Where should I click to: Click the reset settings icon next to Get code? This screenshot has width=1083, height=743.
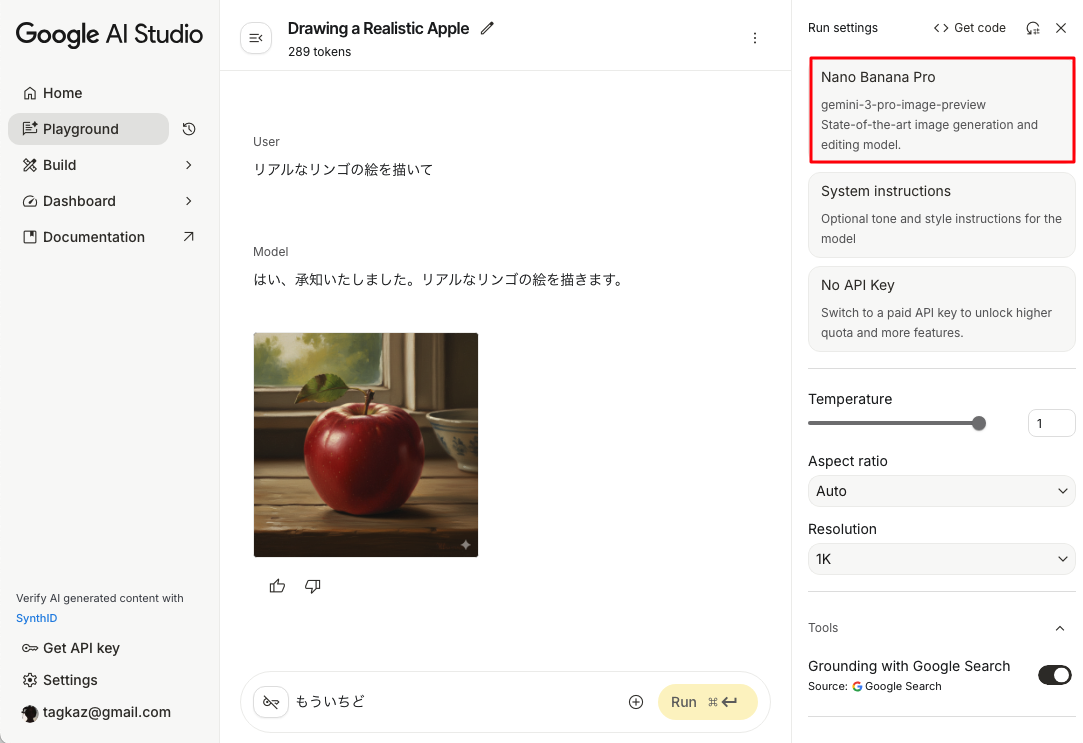pos(1033,28)
